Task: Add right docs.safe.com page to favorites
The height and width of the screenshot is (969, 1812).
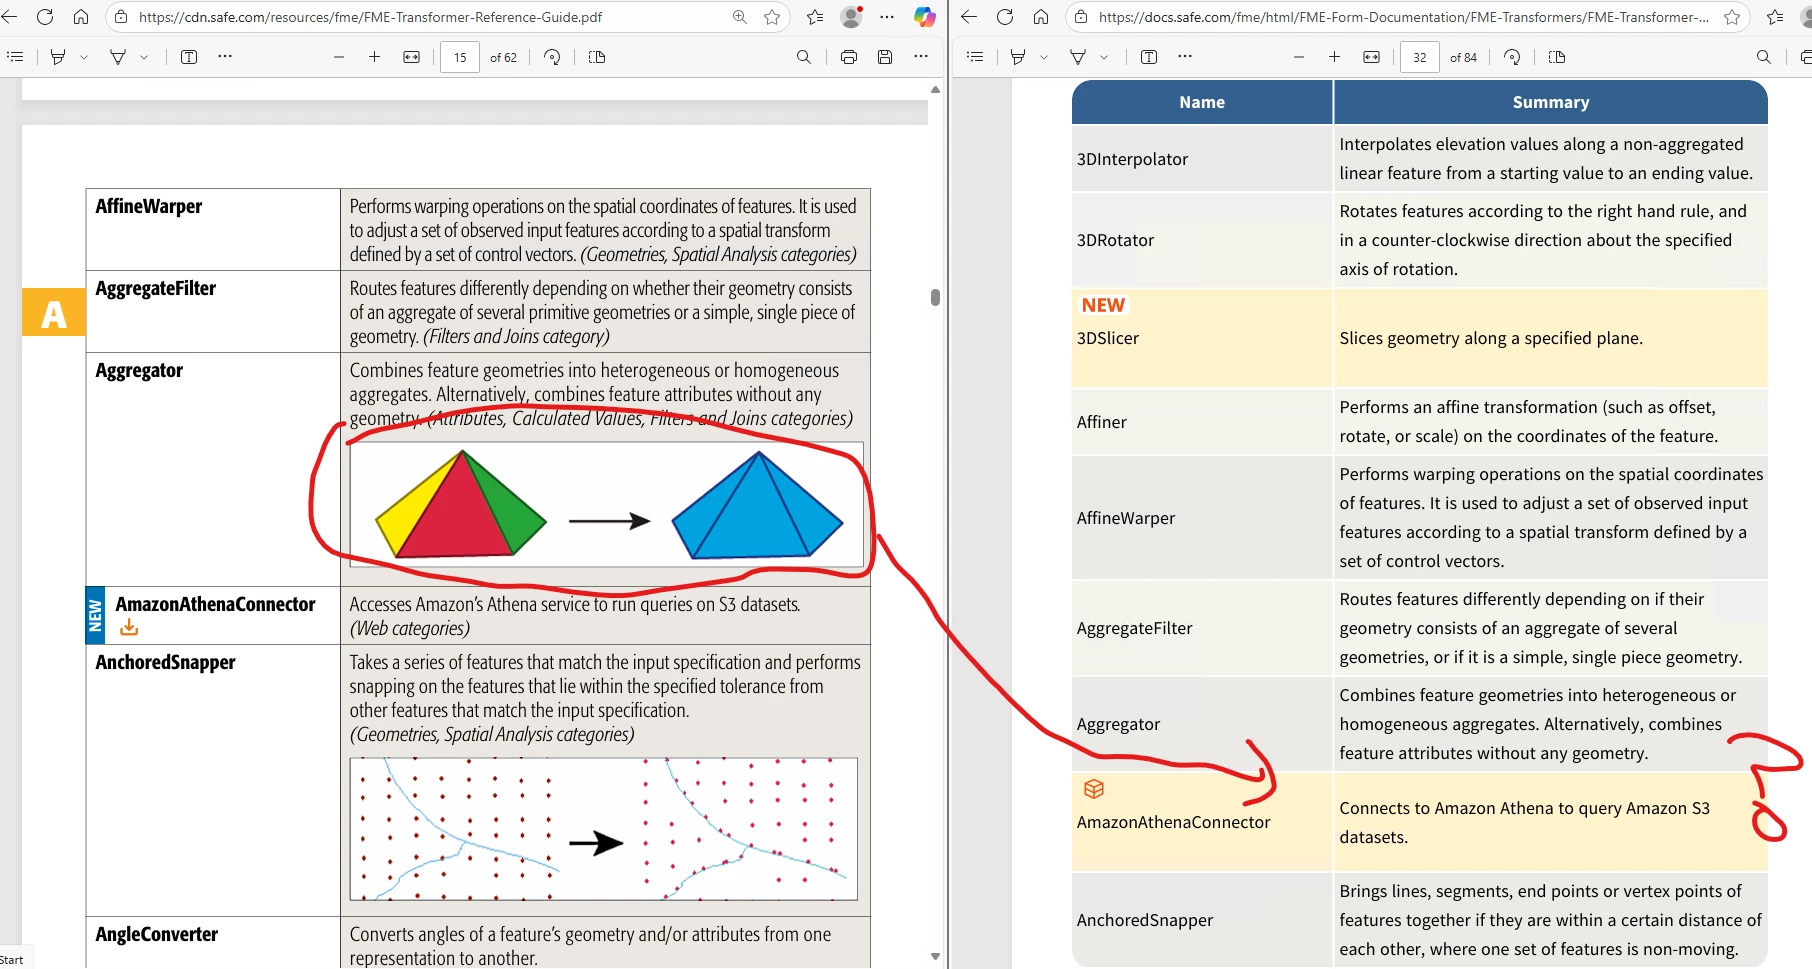Action: pyautogui.click(x=1732, y=17)
